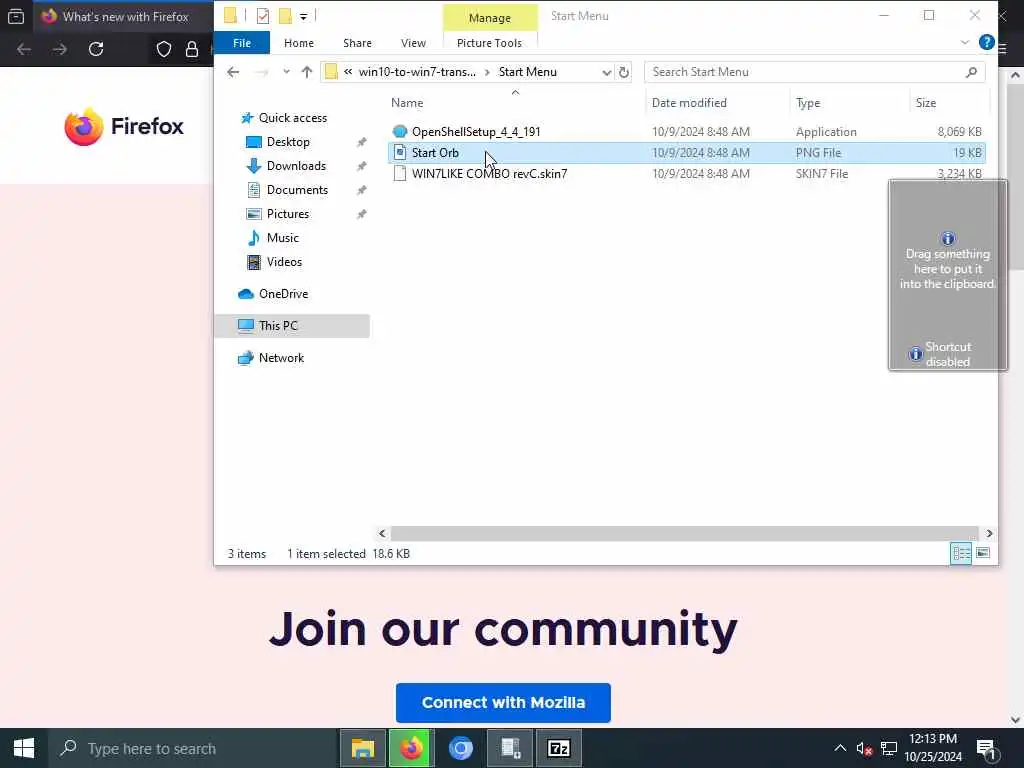Sort files by Size column
Image resolution: width=1024 pixels, height=768 pixels.
(x=925, y=103)
